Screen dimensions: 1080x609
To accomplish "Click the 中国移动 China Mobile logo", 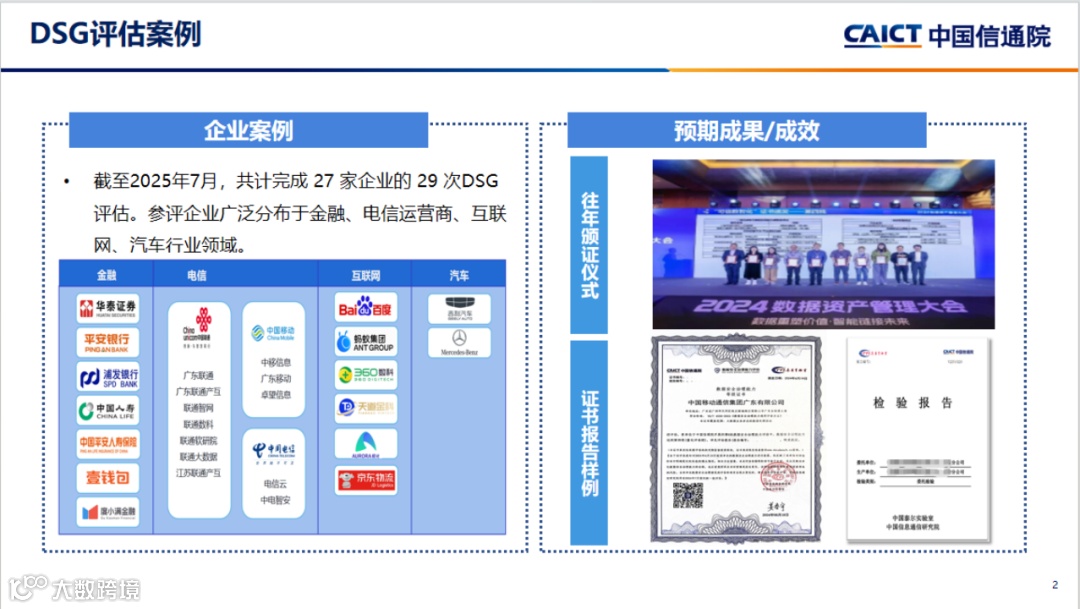I will pos(273,333).
